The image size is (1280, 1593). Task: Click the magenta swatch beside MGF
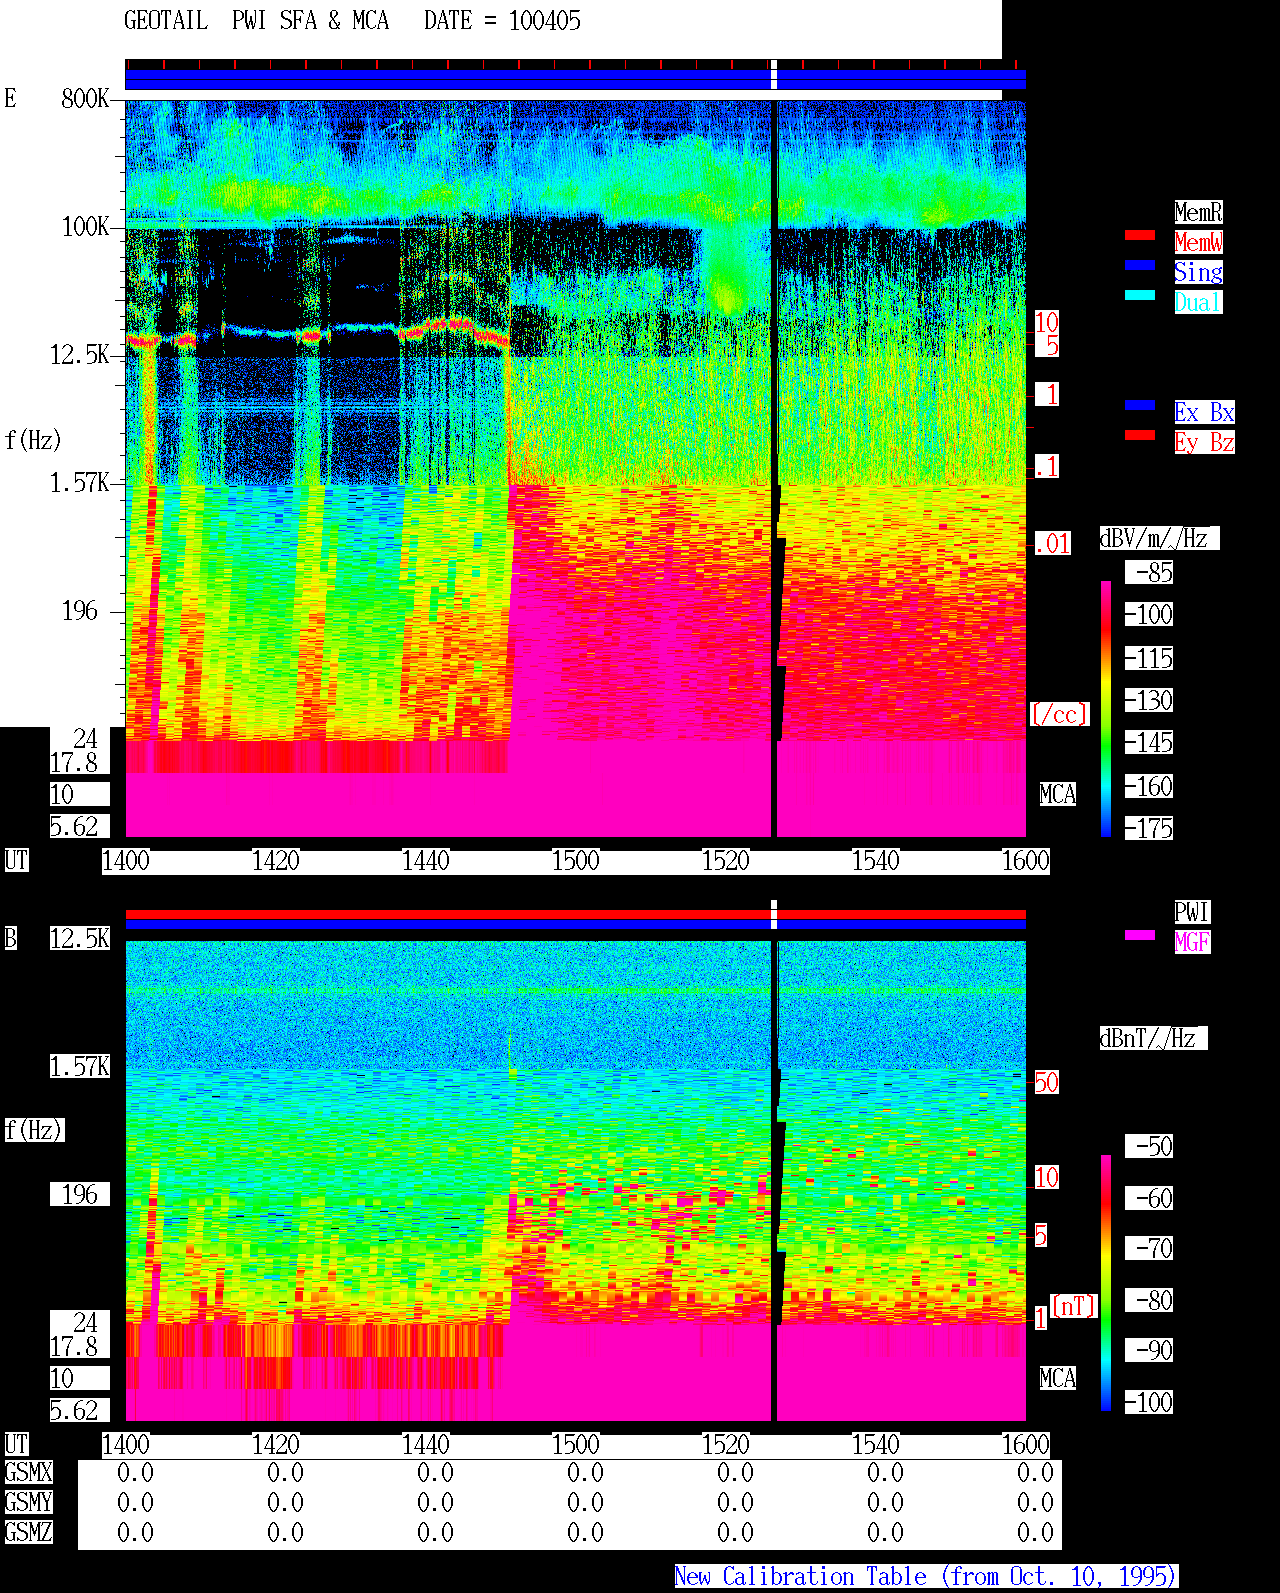1140,935
